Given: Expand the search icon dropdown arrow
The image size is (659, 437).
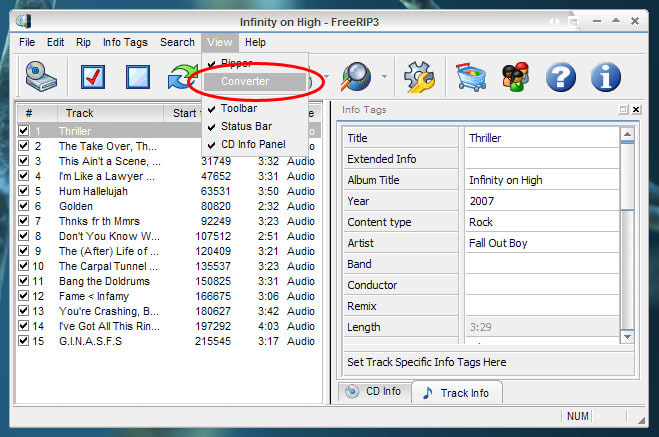Looking at the screenshot, I should (384, 76).
